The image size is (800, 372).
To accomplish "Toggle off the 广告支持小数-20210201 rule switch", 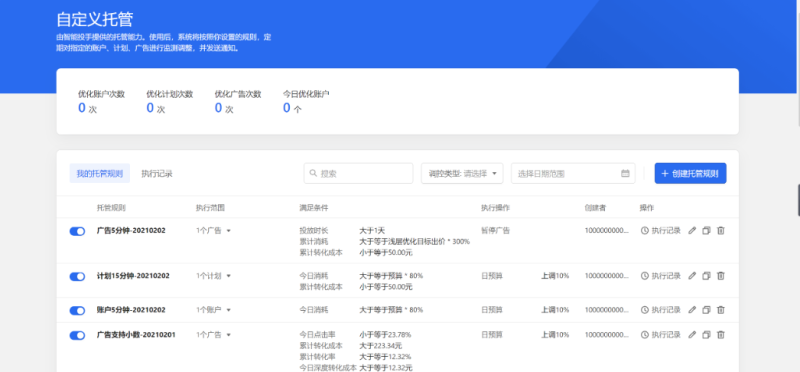I will 77,335.
